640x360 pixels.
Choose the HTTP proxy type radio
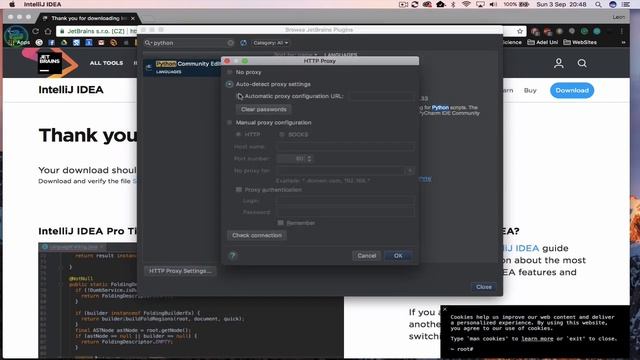tap(238, 134)
